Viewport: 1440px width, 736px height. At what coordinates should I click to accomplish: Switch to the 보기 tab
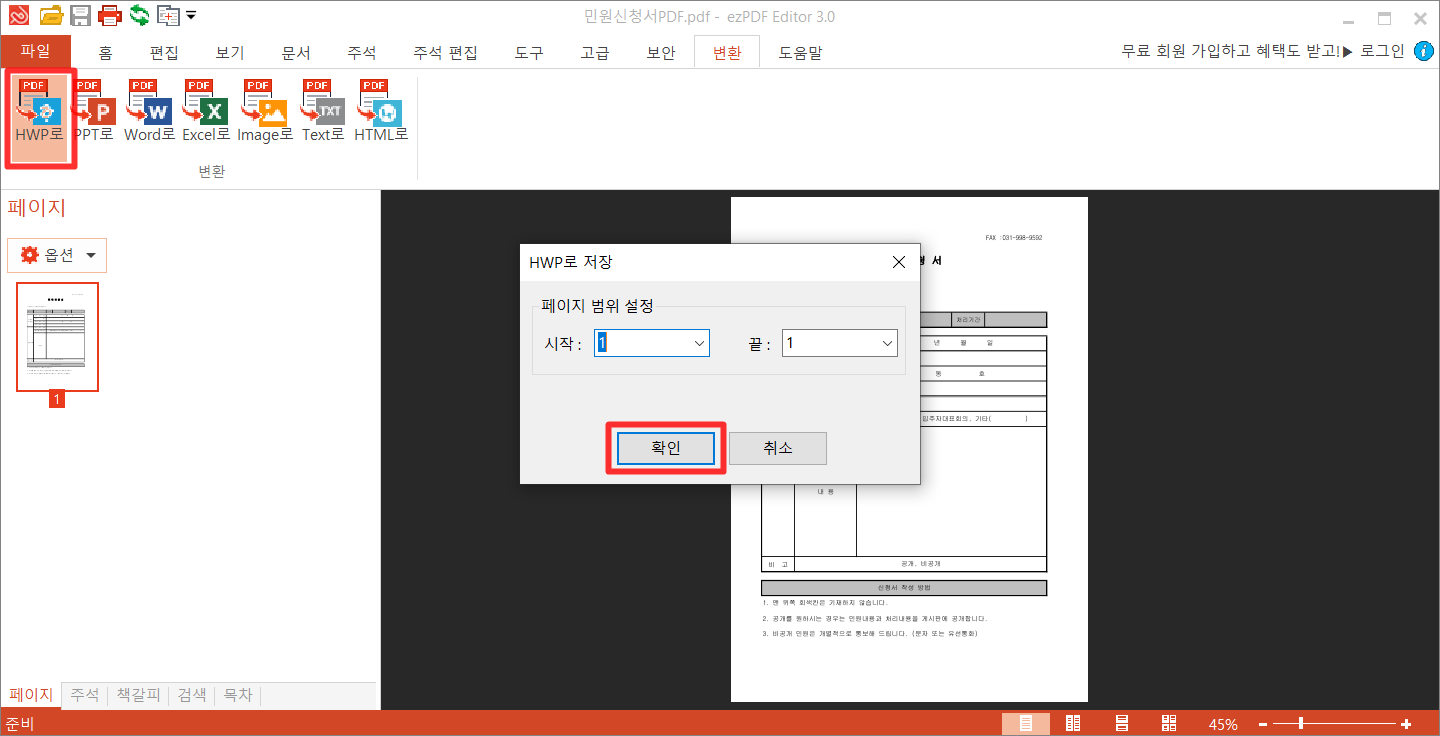click(x=230, y=53)
